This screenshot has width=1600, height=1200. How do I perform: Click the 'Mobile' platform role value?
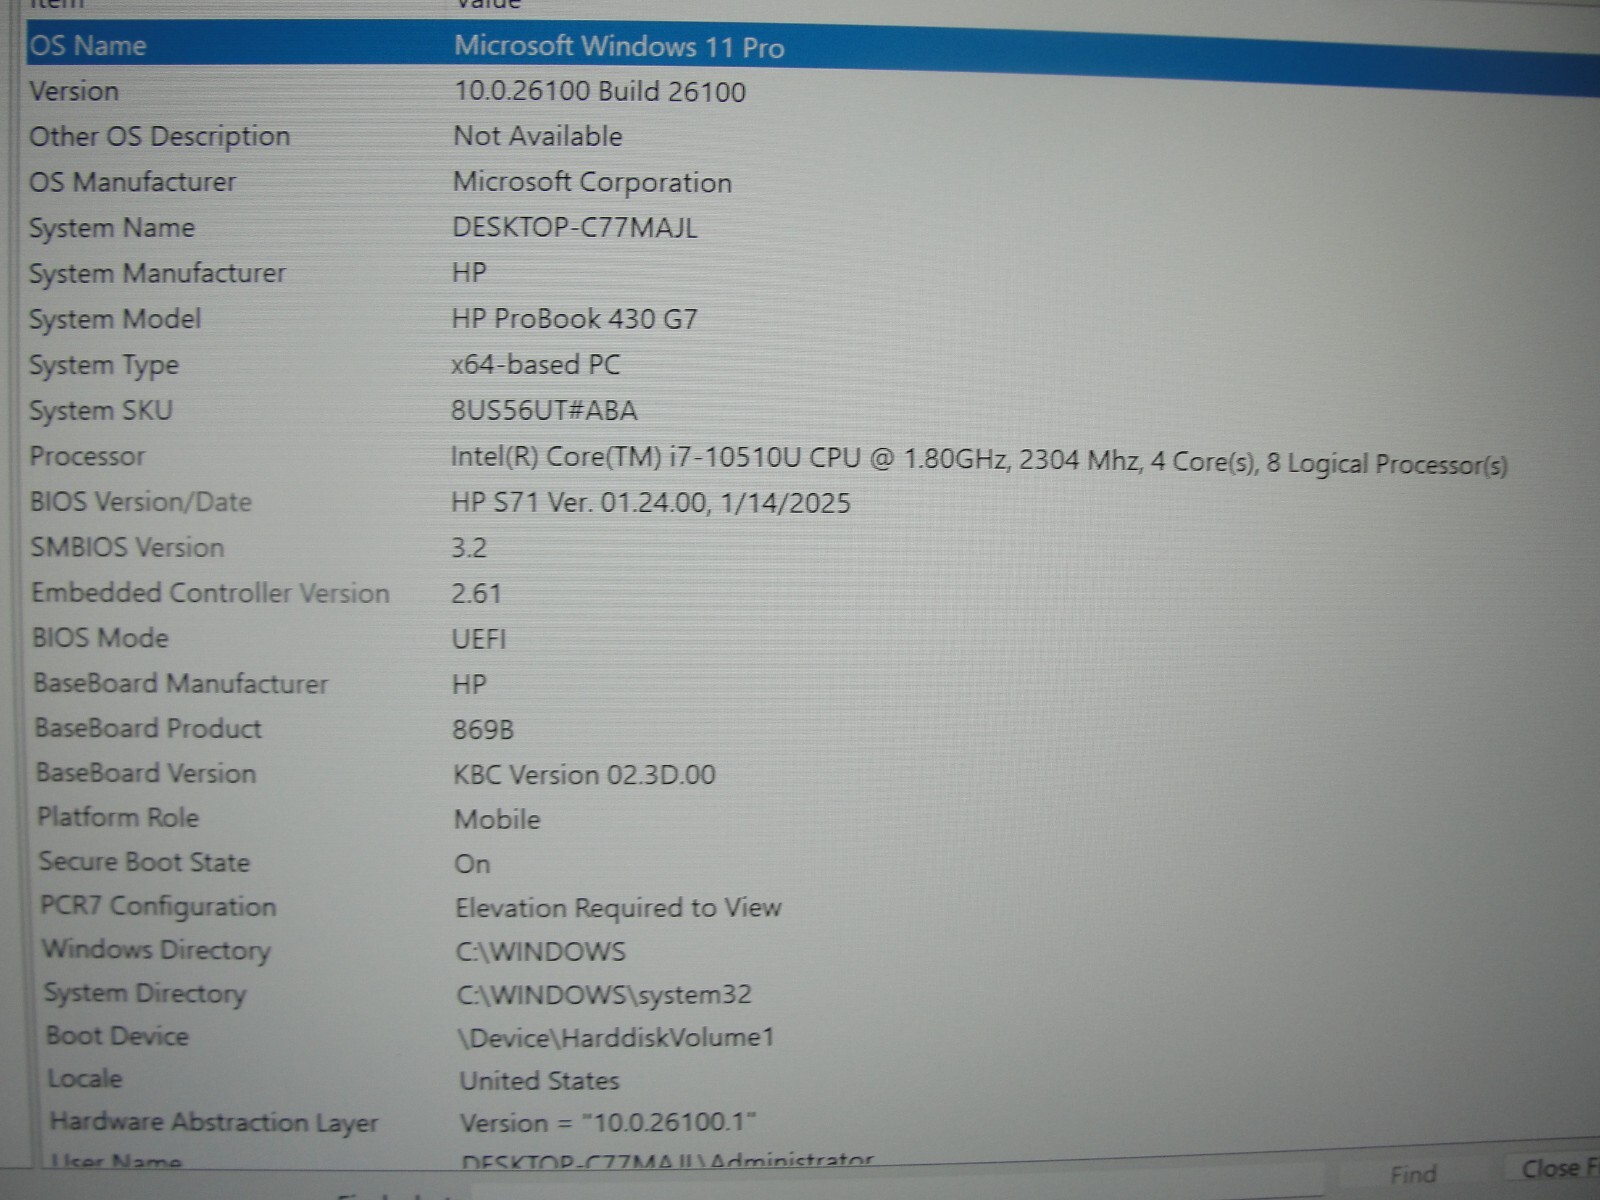[x=497, y=820]
